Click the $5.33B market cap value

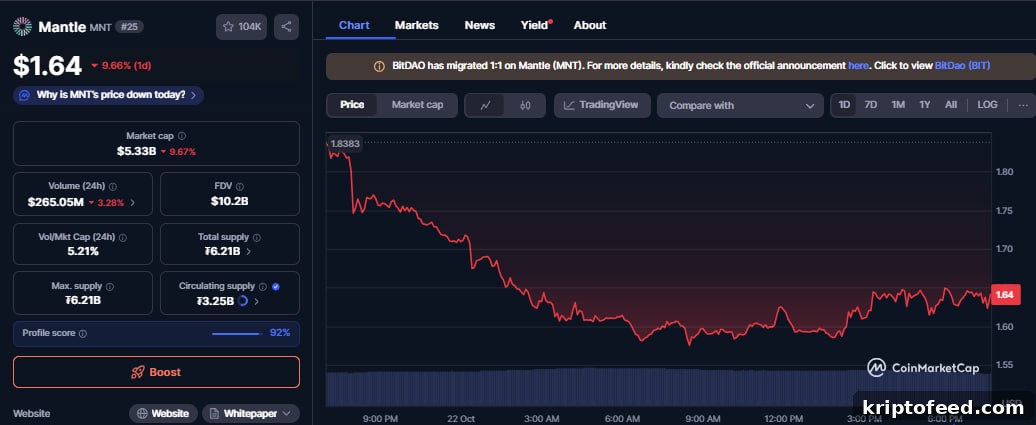[137, 151]
